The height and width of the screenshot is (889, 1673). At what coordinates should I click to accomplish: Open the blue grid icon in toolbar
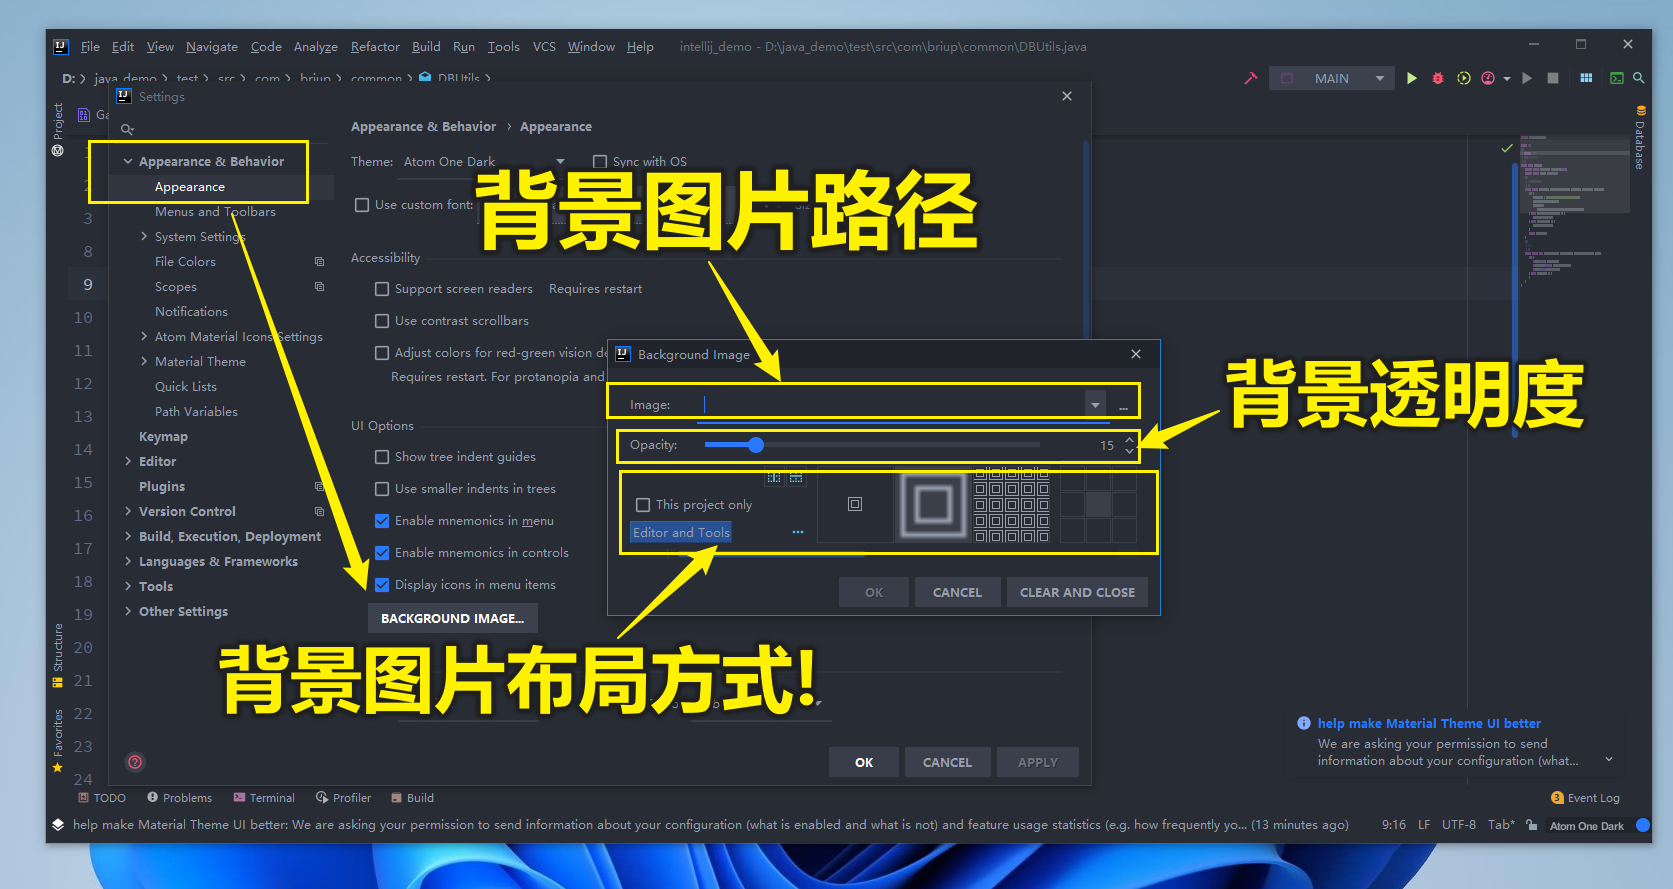pos(1586,78)
